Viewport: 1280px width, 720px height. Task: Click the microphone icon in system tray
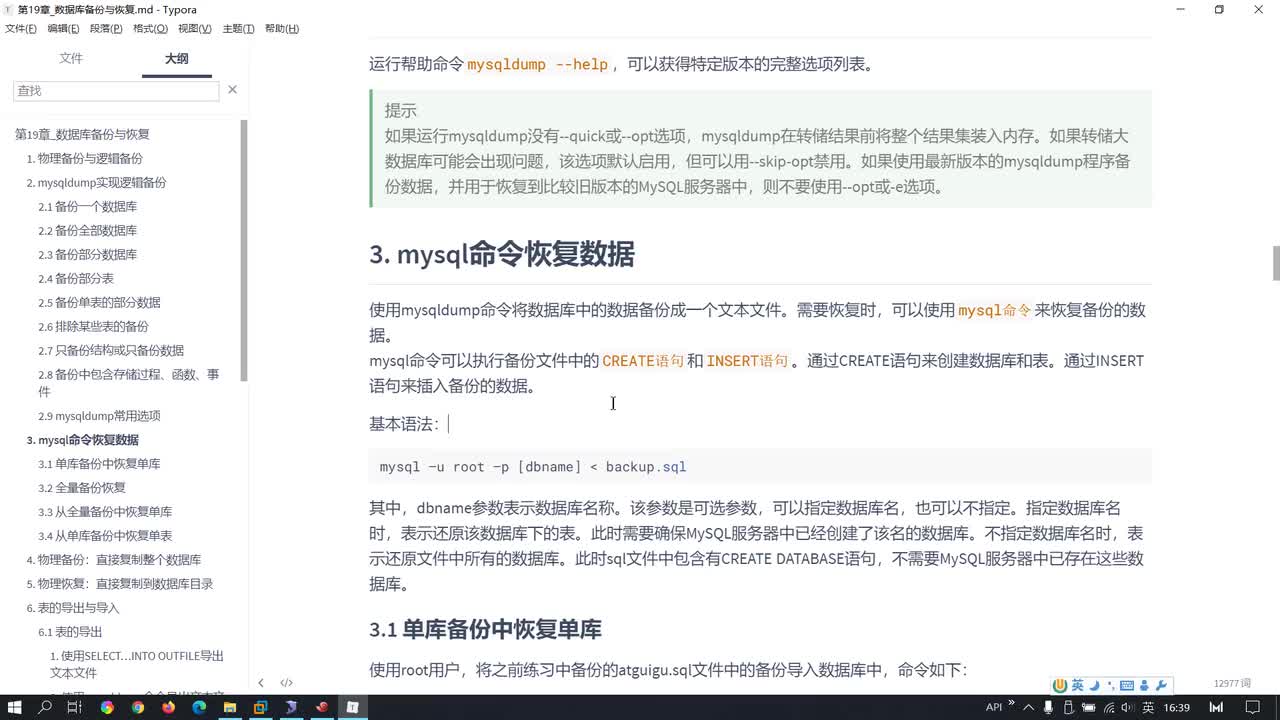(1047, 707)
